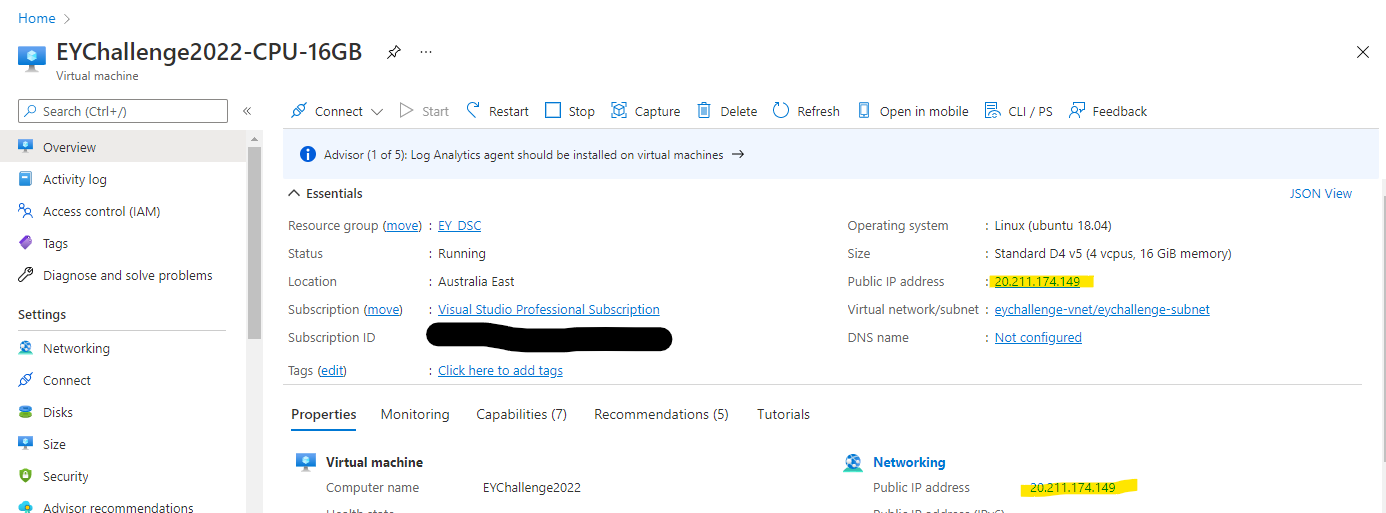Switch to the Monitoring tab
Viewport: 1386px width, 513px height.
pyautogui.click(x=415, y=414)
